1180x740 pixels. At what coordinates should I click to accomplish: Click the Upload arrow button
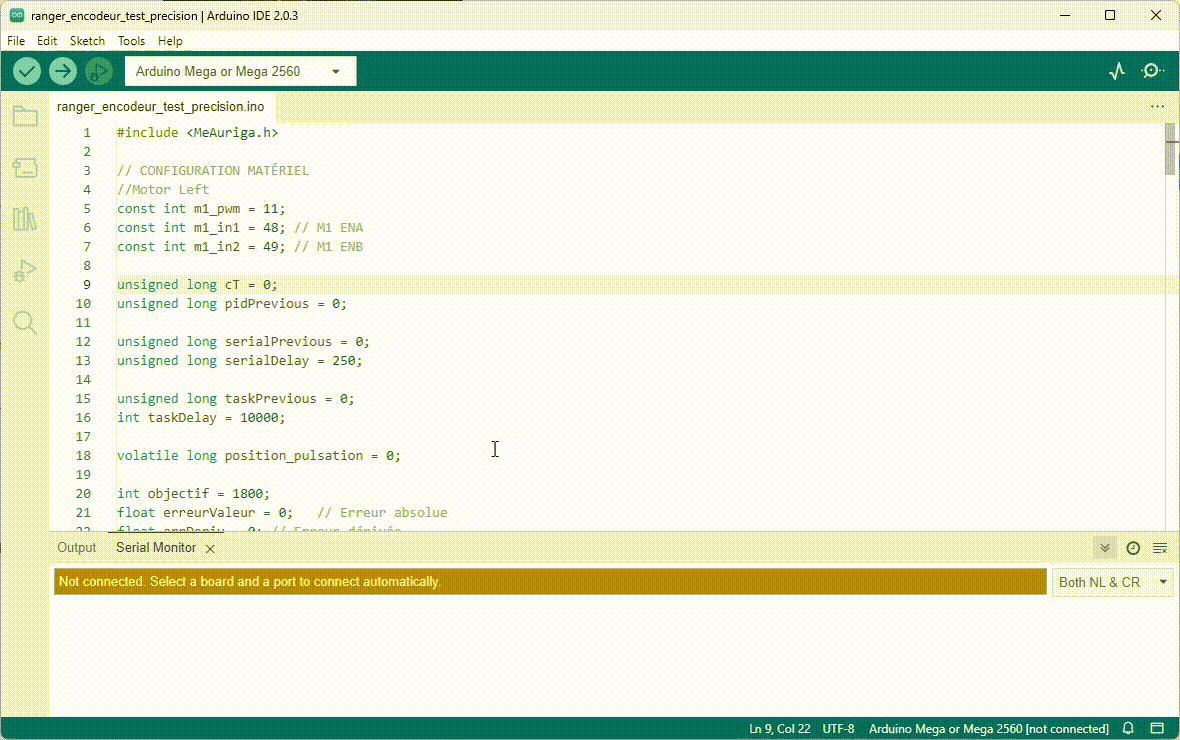point(63,71)
